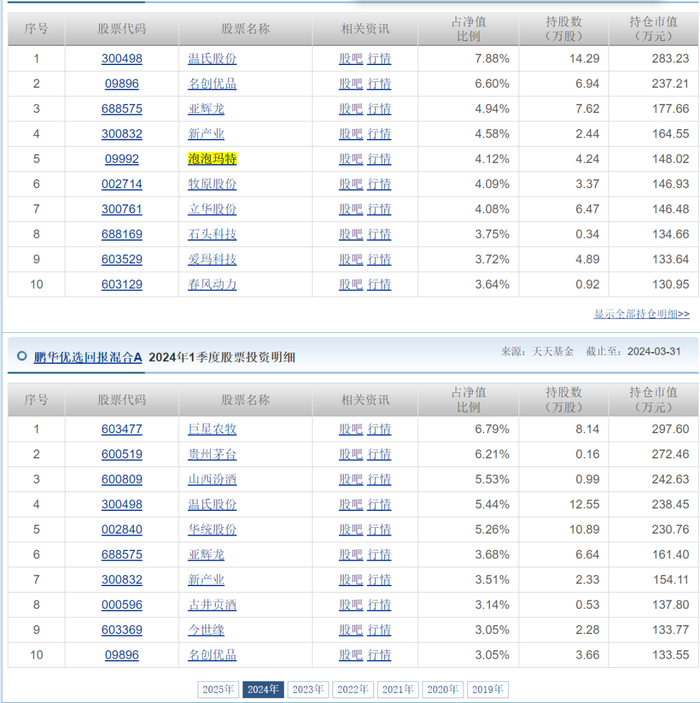Open 新产业 link in the 3.51% row
The height and width of the screenshot is (703, 700).
[x=206, y=580]
